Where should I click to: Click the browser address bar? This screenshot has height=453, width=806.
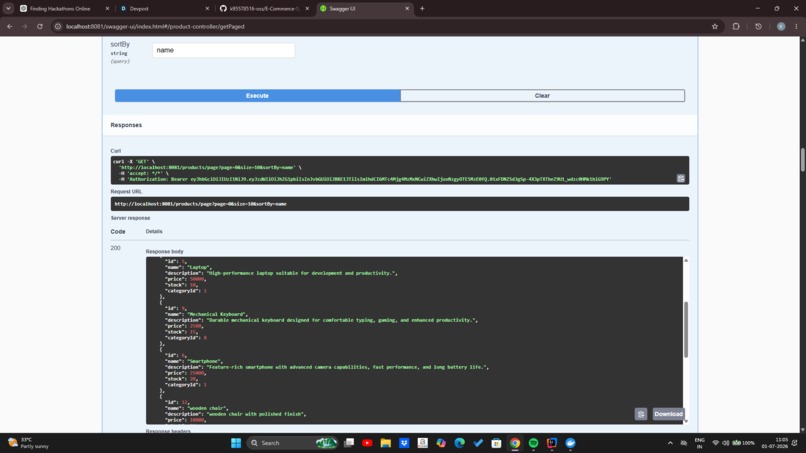click(380, 27)
